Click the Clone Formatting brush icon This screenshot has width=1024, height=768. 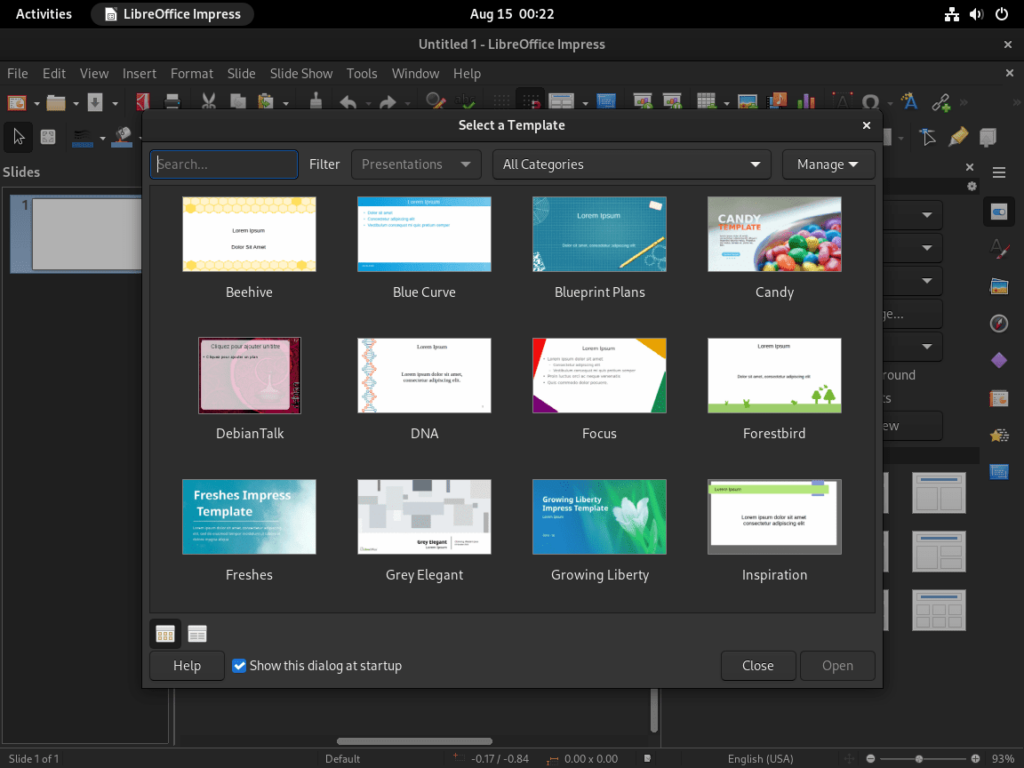[x=316, y=102]
